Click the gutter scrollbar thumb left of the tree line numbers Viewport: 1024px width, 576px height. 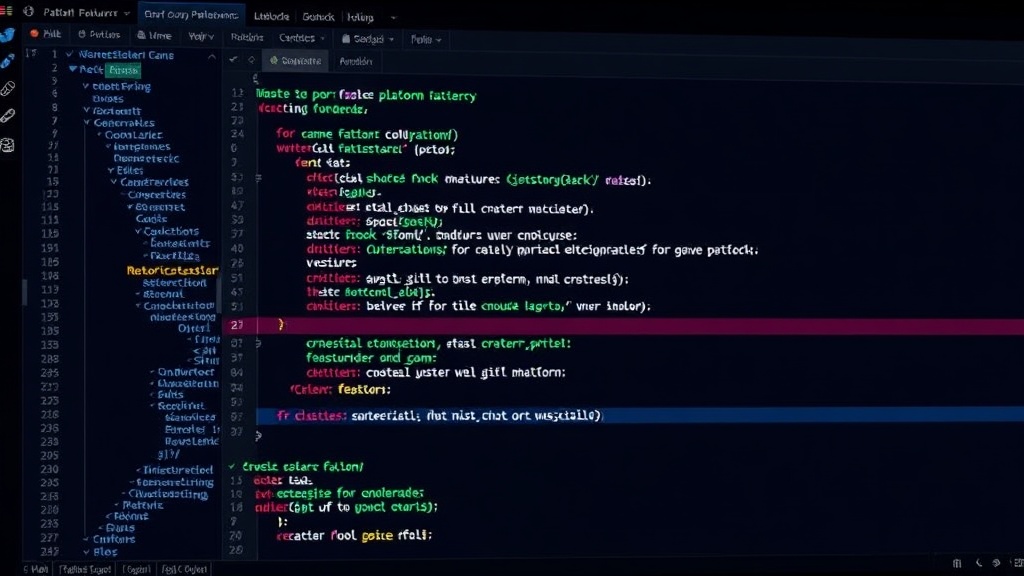point(25,293)
